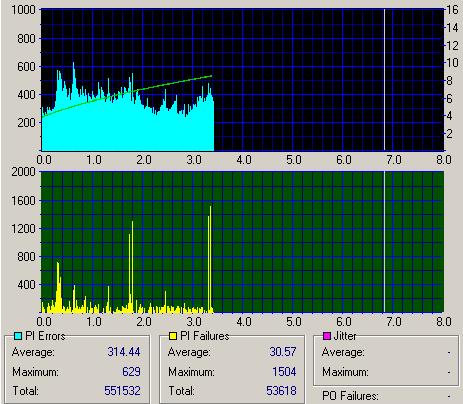Click the white position marker in bottom graph
463x404 pixels.
[x=384, y=242]
